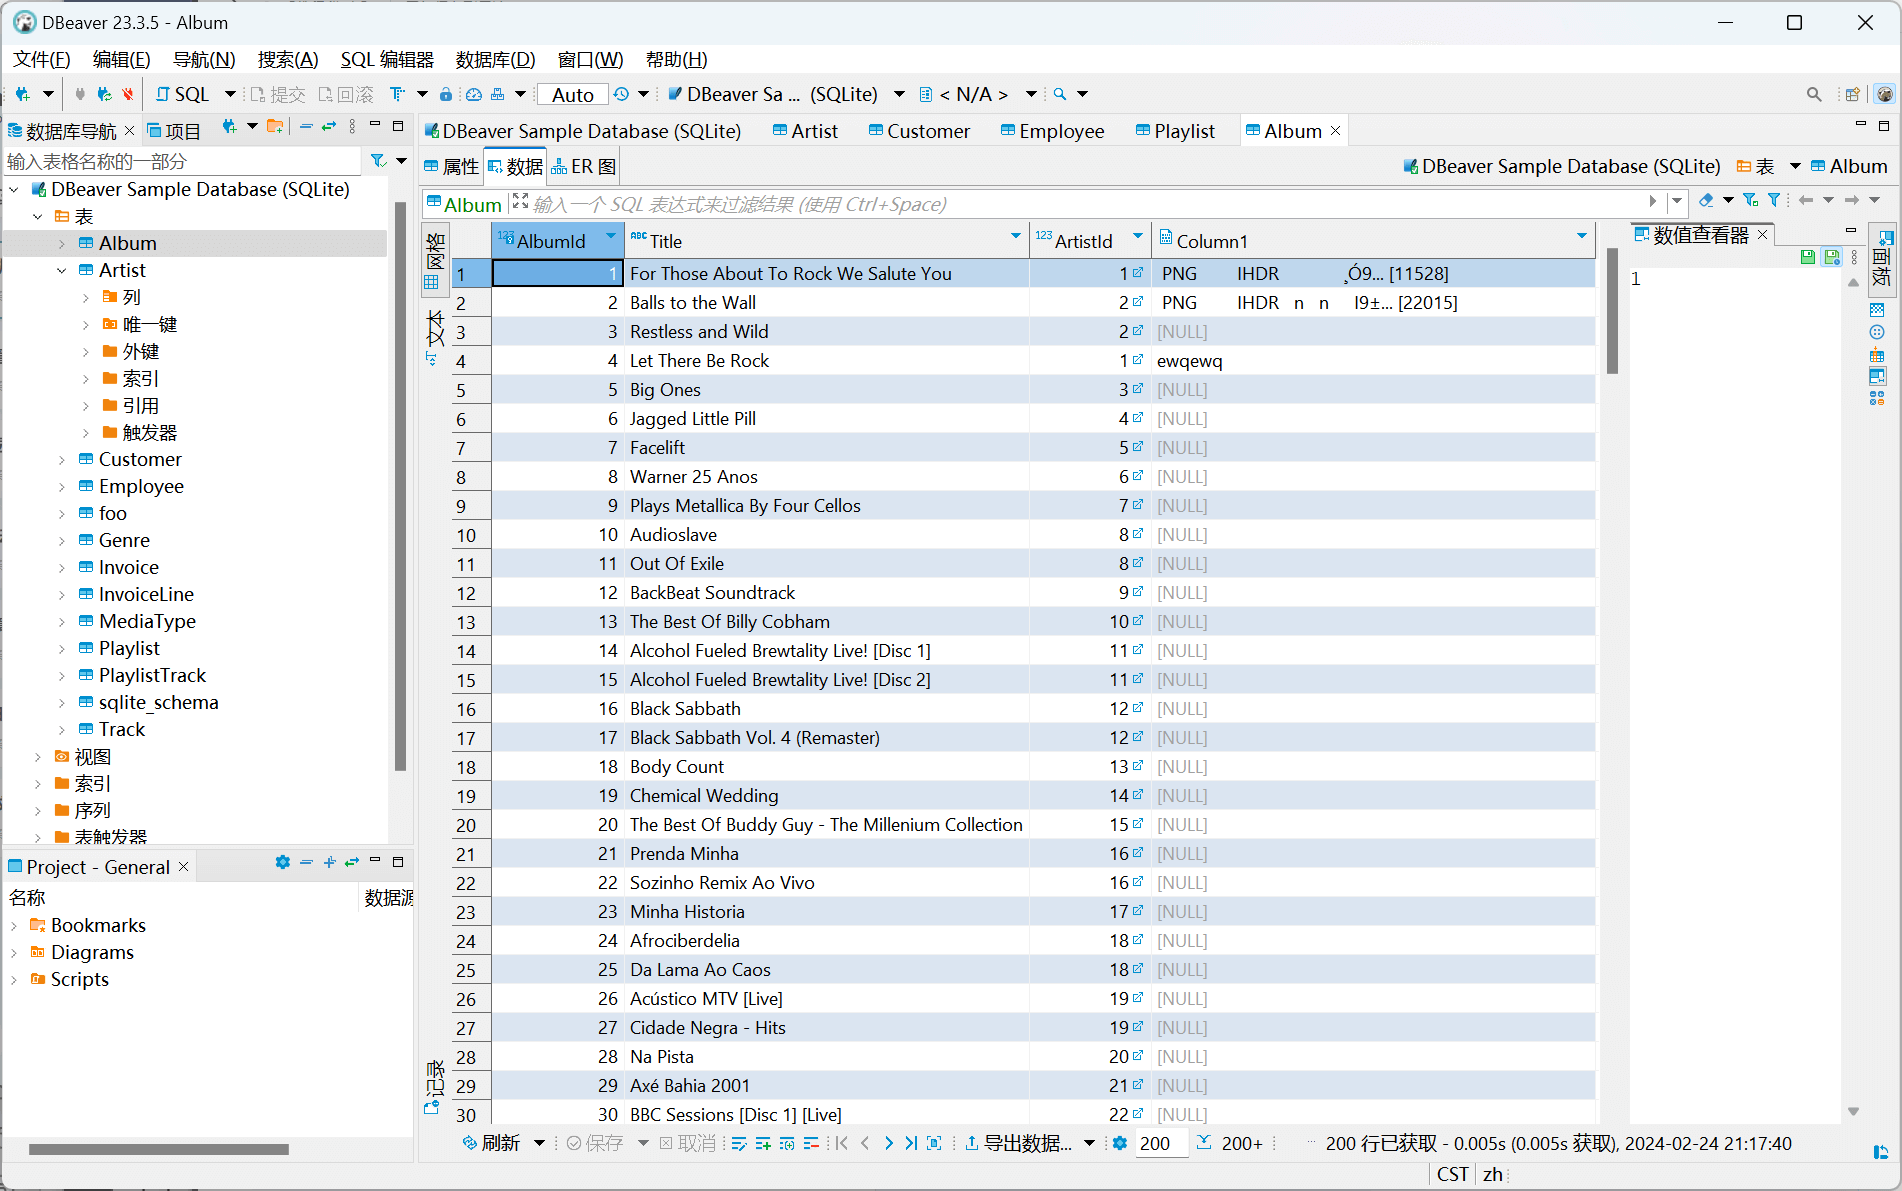
Task: Switch to the 属性 properties tab
Action: [451, 167]
